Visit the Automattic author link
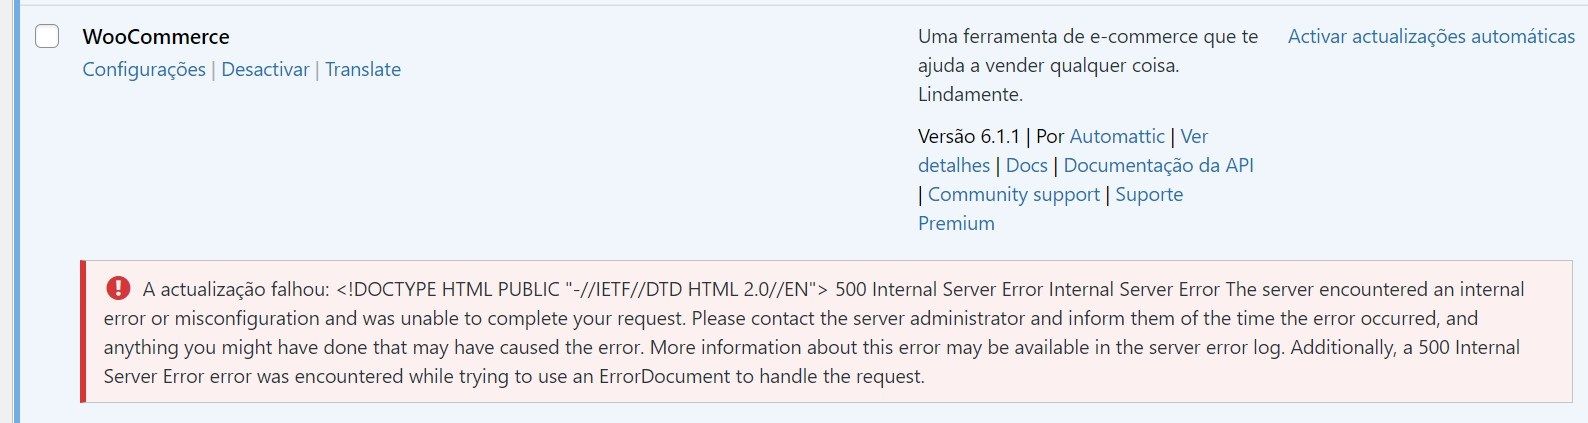The height and width of the screenshot is (423, 1588). 1117,136
